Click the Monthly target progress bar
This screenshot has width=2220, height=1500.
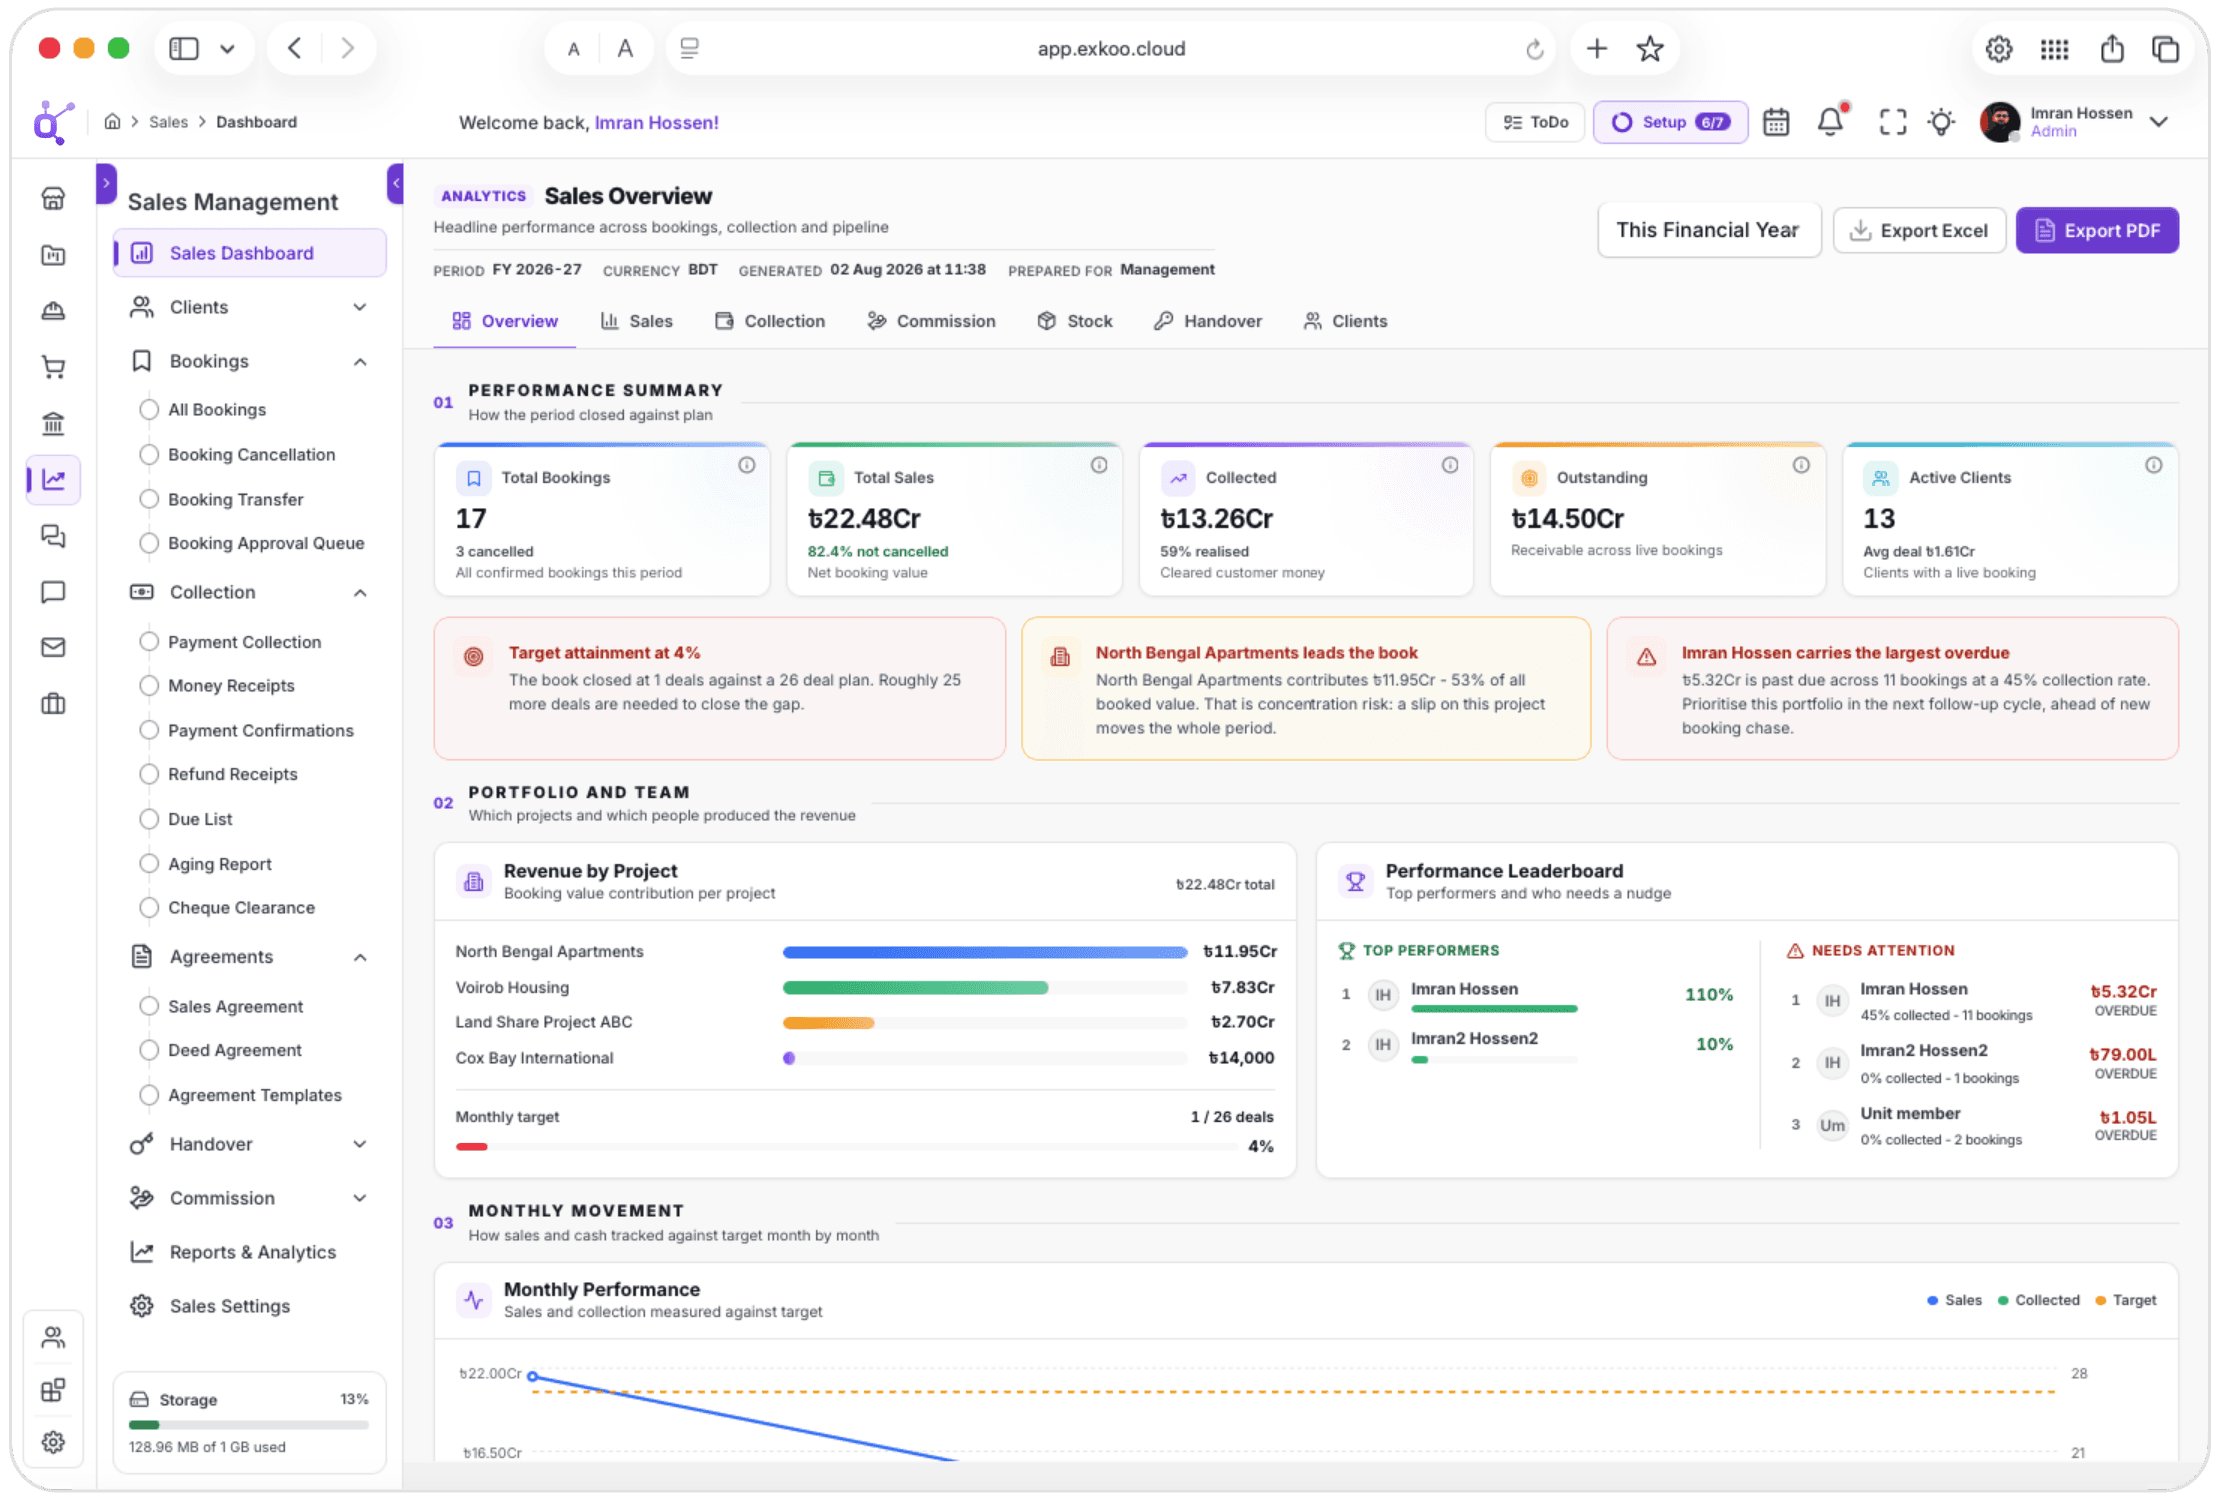click(x=846, y=1147)
